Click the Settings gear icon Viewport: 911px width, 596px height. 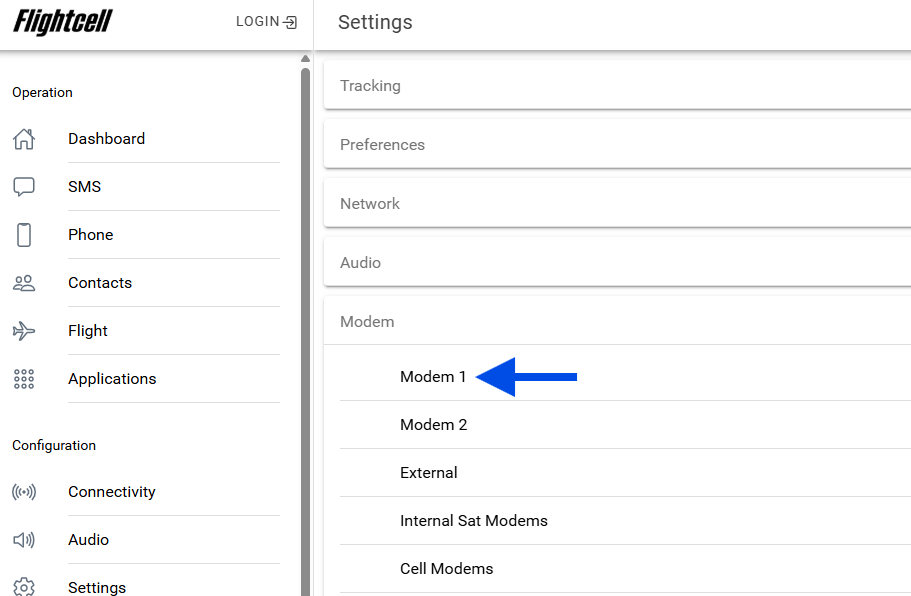pos(24,587)
